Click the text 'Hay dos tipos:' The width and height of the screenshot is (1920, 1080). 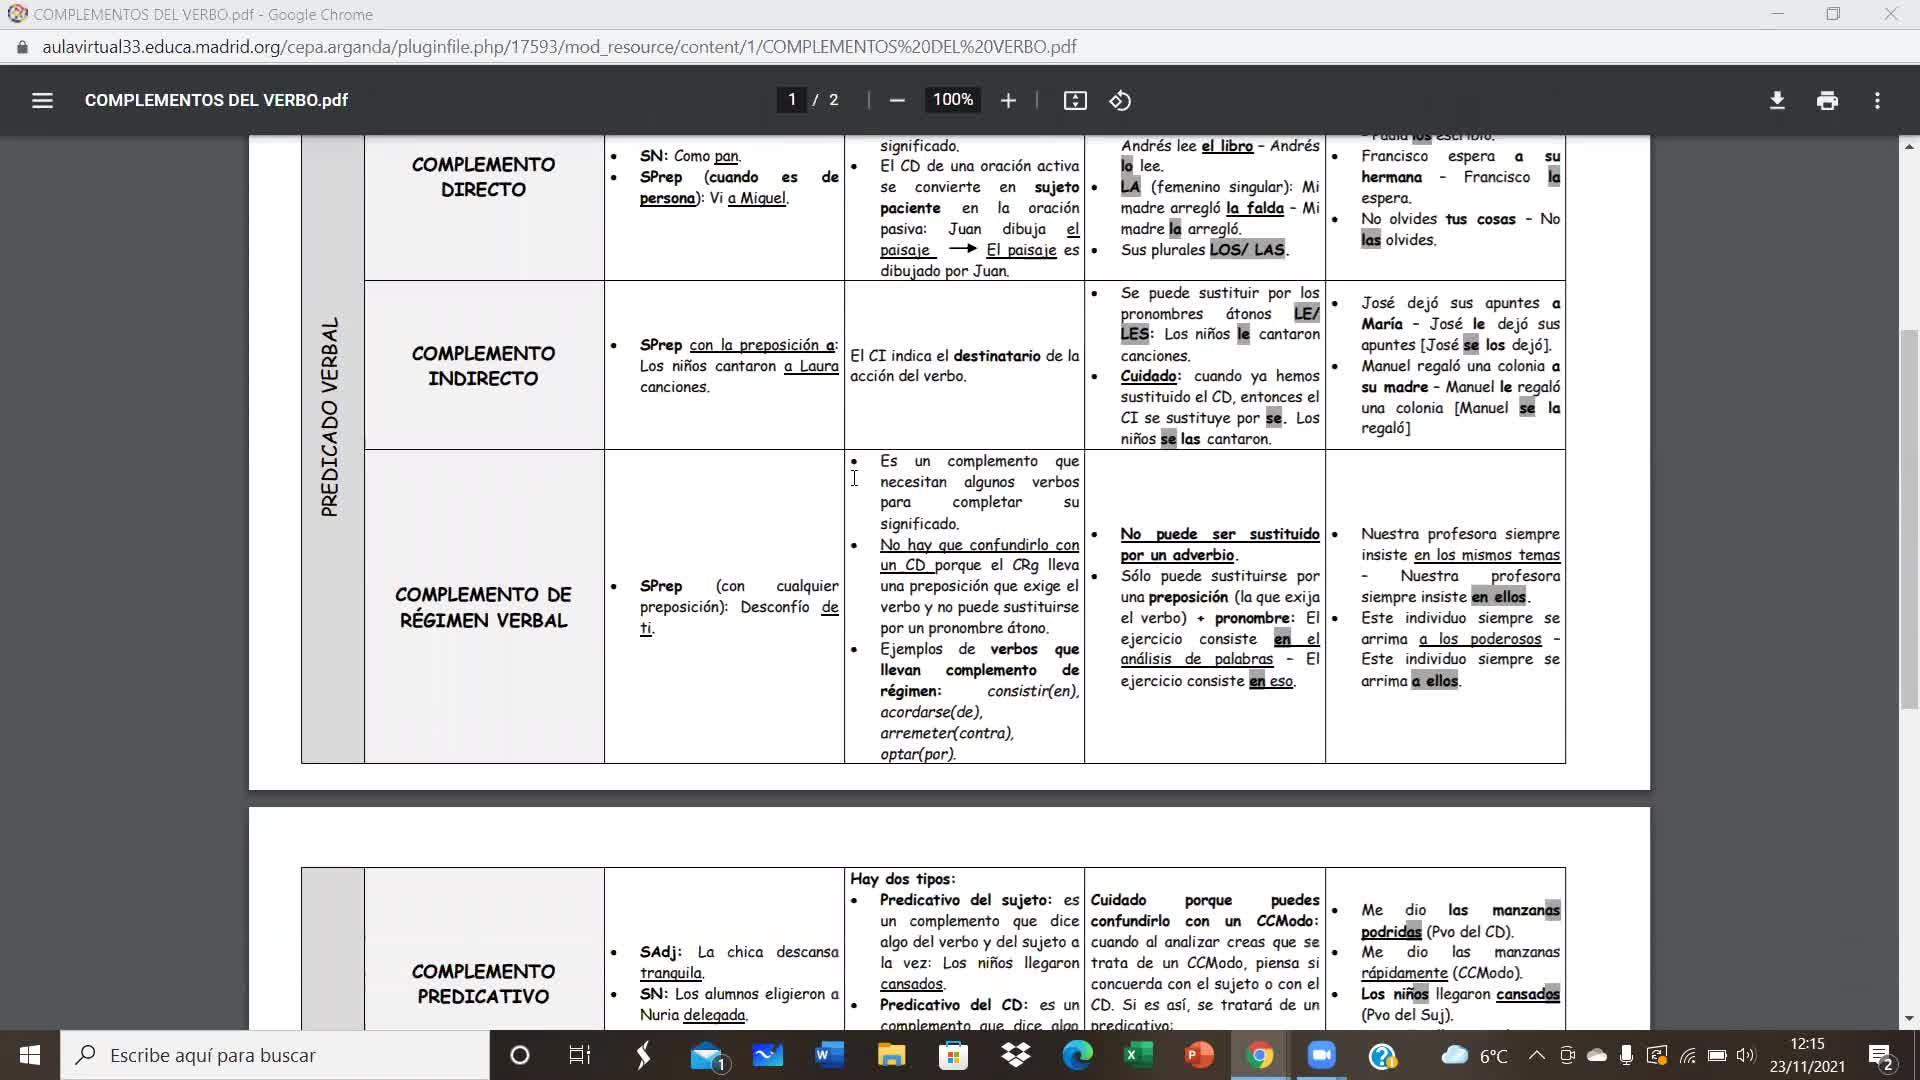pyautogui.click(x=902, y=879)
